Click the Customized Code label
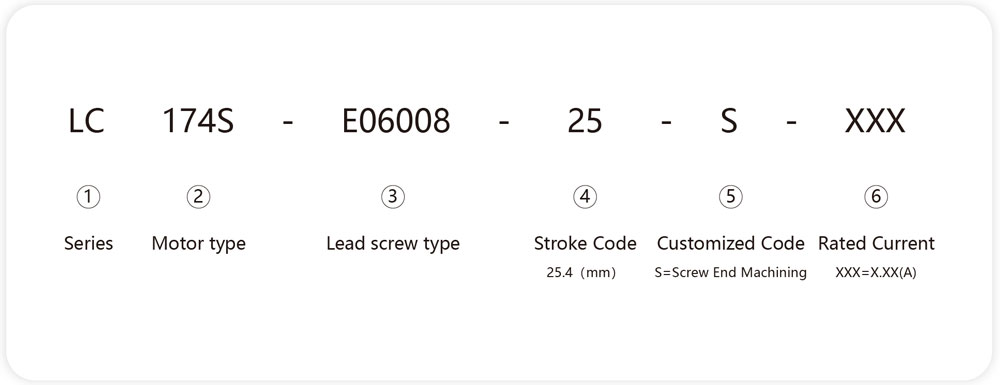This screenshot has width=1000, height=385. pos(731,243)
